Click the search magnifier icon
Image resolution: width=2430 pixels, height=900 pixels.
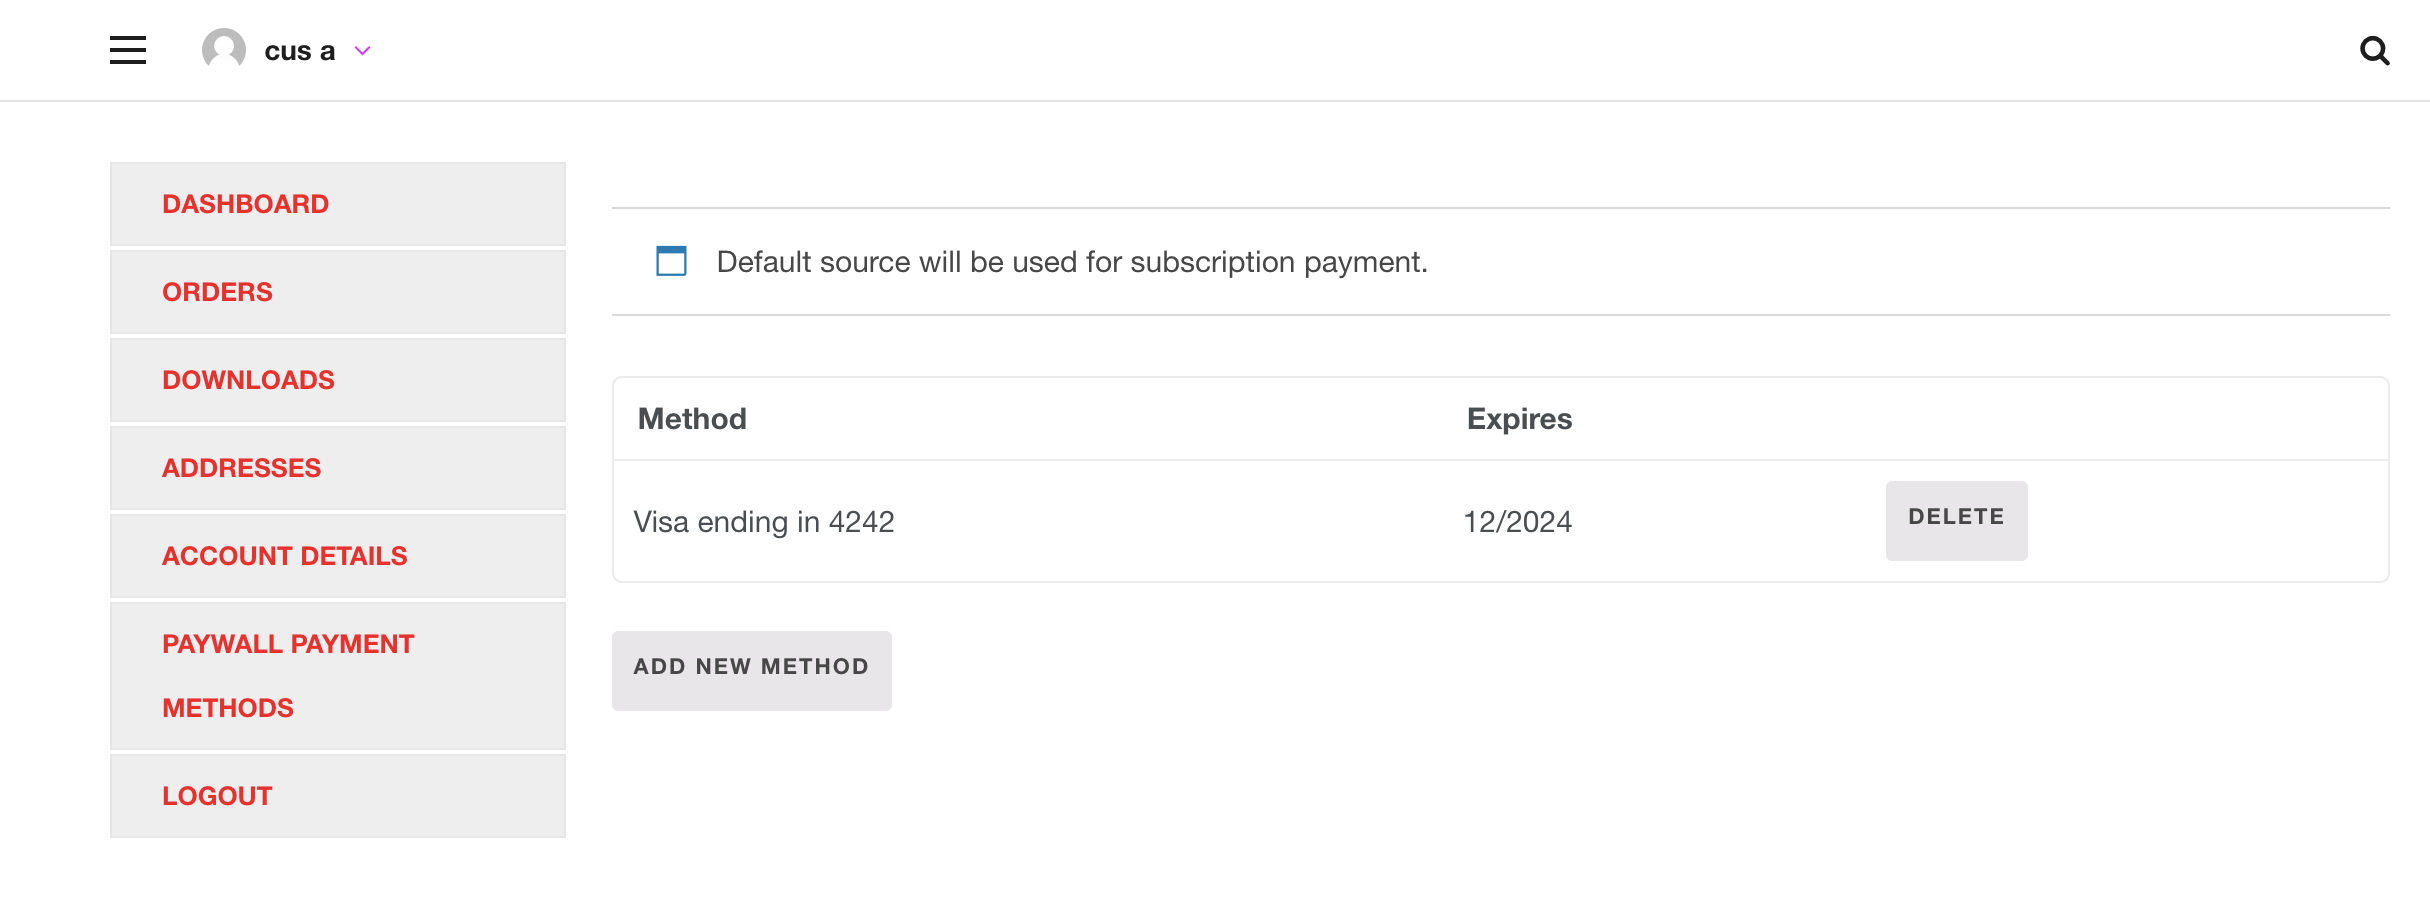point(2374,50)
